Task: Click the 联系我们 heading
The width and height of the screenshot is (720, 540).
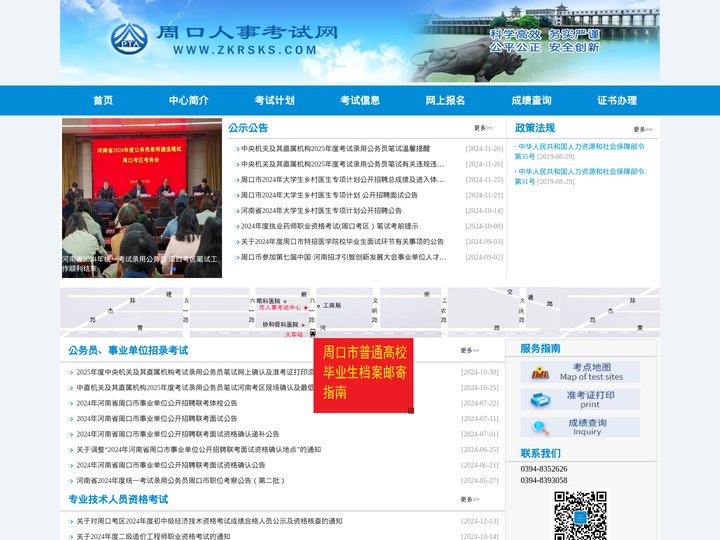Action: point(540,453)
